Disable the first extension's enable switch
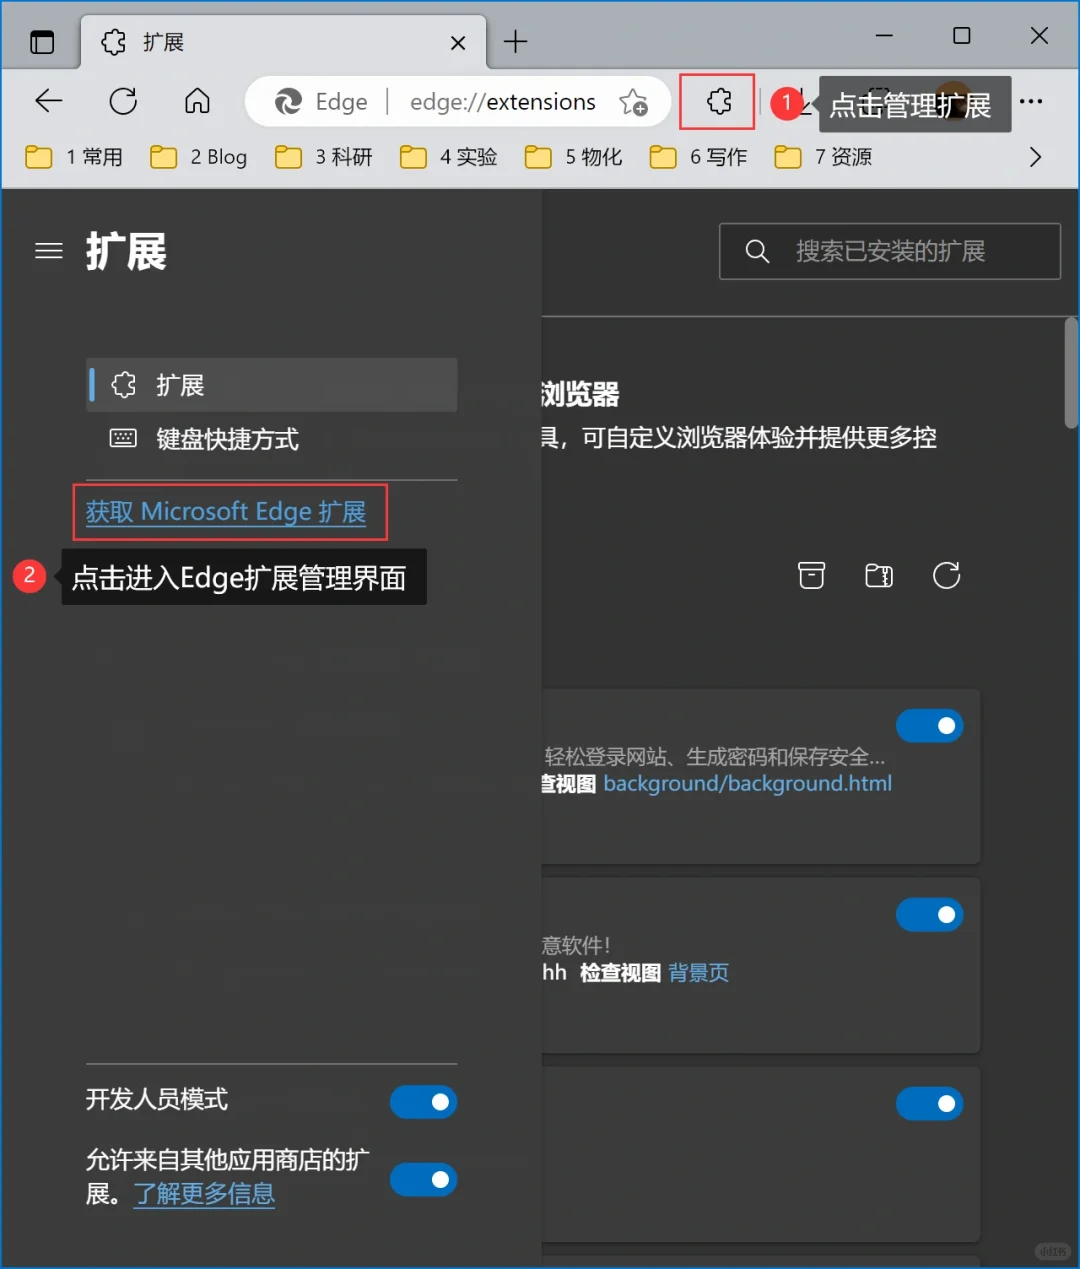 point(929,725)
